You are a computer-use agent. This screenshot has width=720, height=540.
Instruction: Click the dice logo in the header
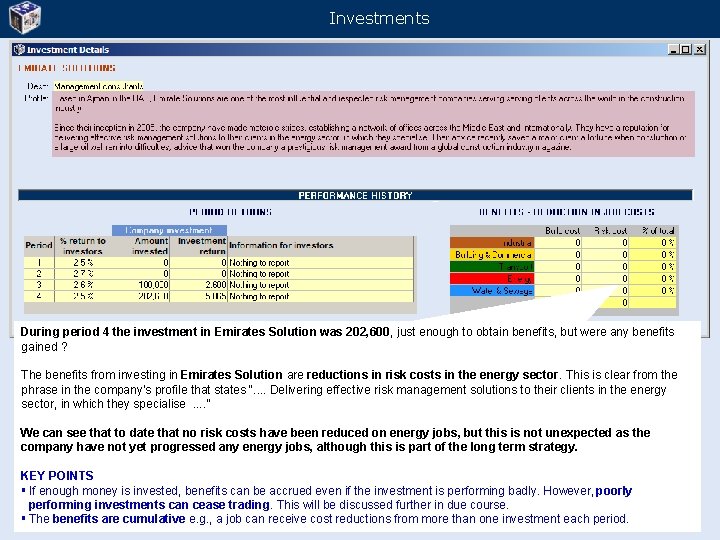click(25, 17)
